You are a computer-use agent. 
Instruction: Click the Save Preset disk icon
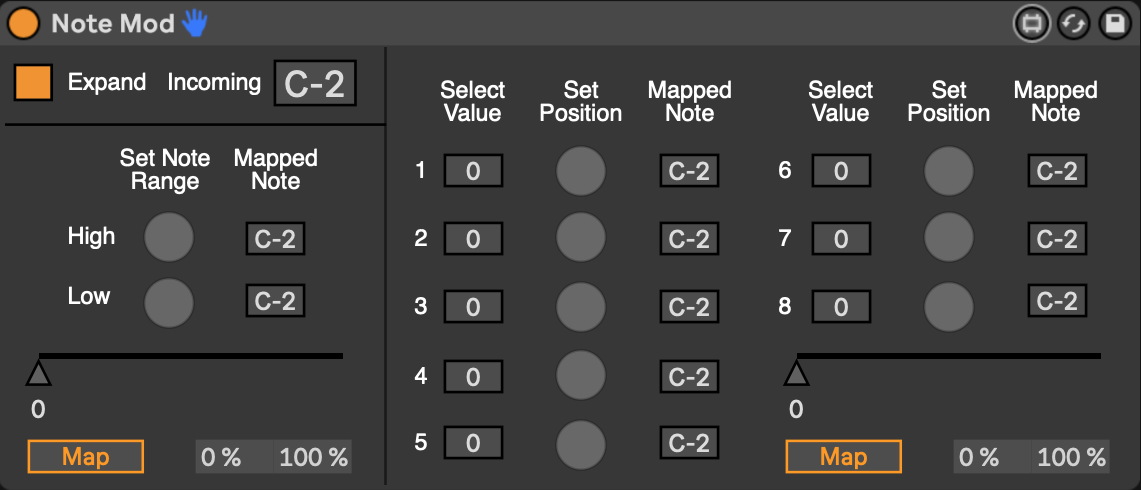click(1115, 24)
